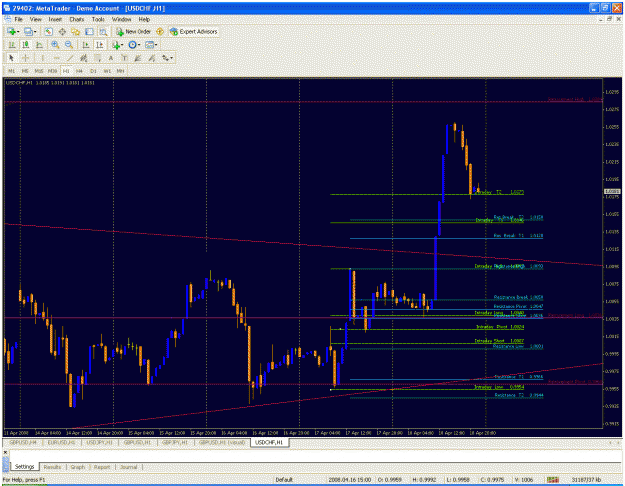Select the crosshair tool

point(26,58)
